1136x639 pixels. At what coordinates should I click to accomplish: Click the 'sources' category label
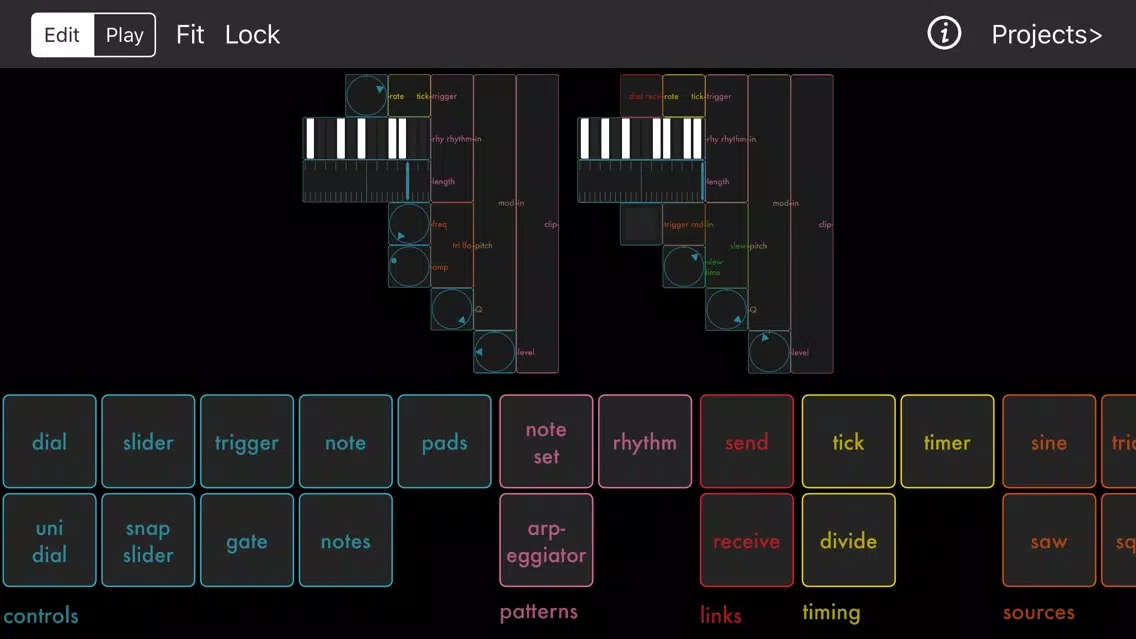pos(1039,612)
